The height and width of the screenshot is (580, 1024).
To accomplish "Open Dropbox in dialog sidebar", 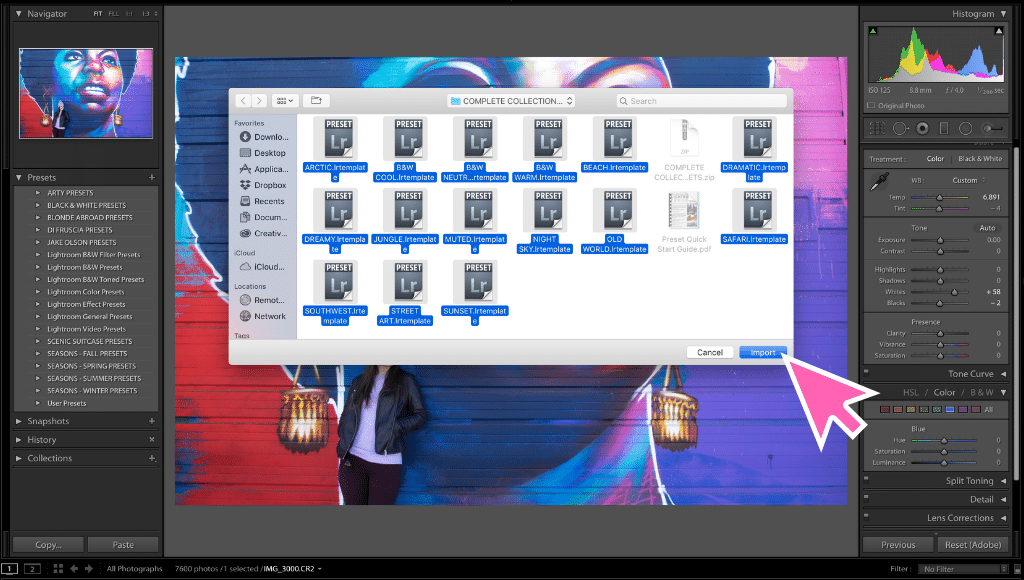I will click(x=263, y=185).
